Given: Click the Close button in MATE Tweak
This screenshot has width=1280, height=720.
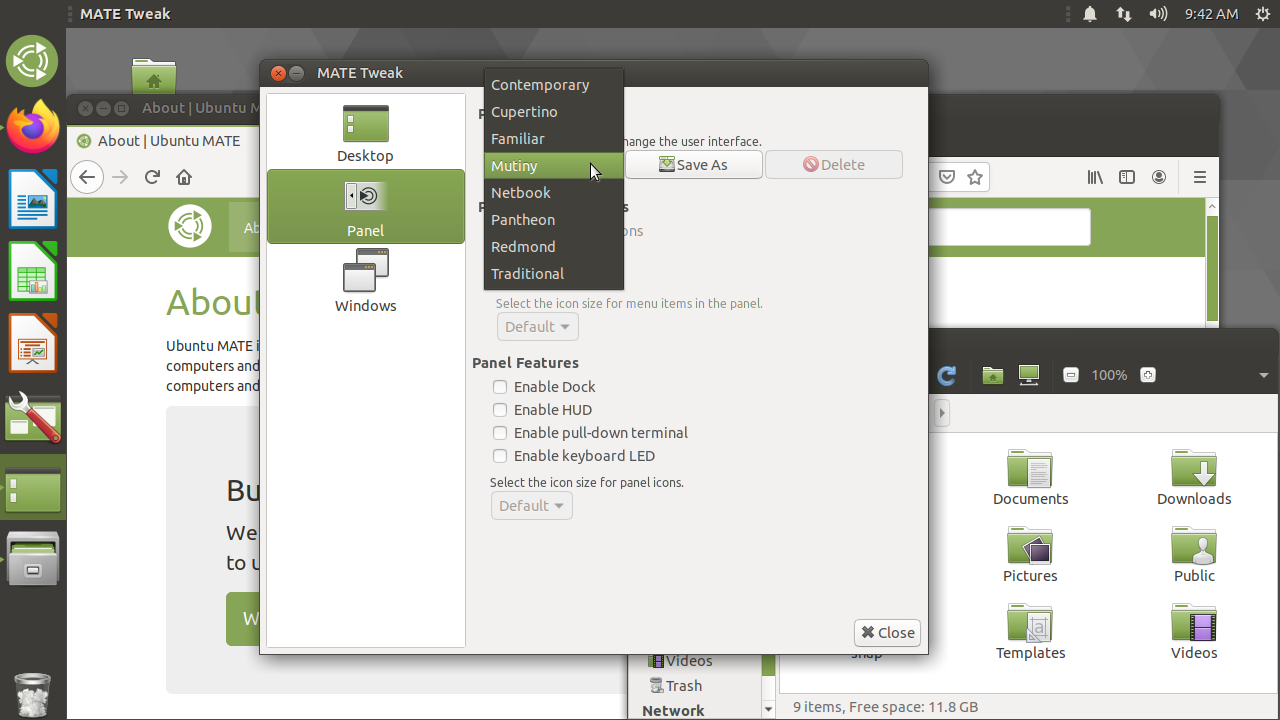Looking at the screenshot, I should 888,633.
